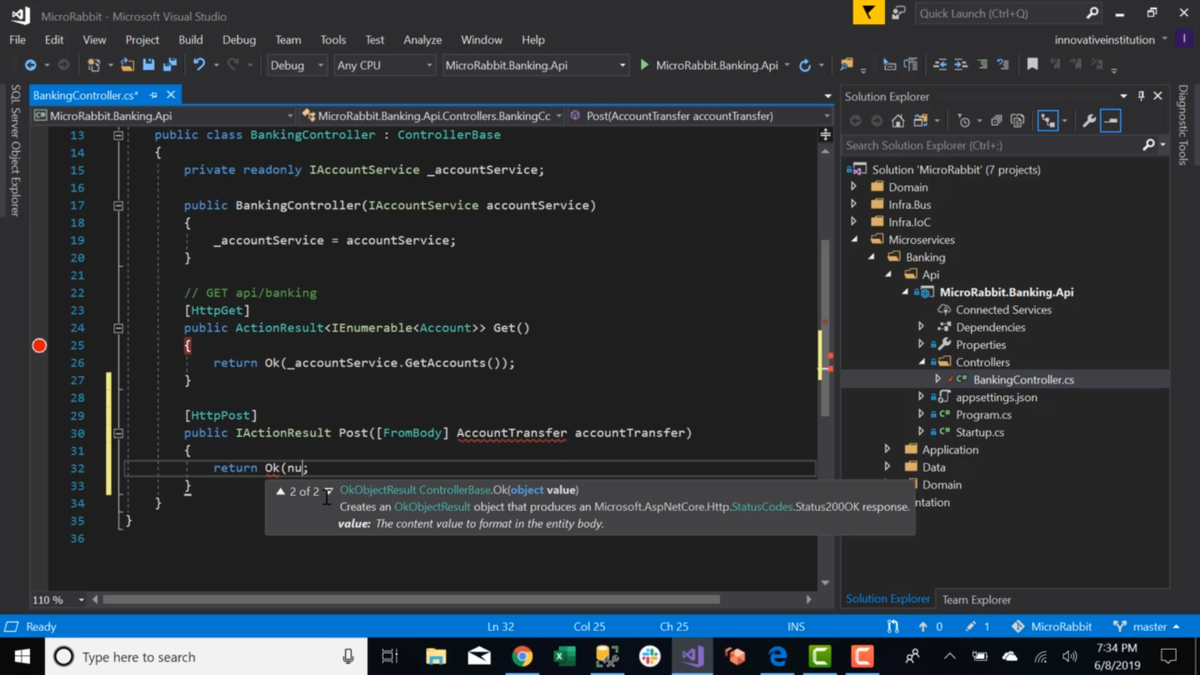Viewport: 1200px width, 675px height.
Task: Open File Explorer from the taskbar
Action: [436, 656]
